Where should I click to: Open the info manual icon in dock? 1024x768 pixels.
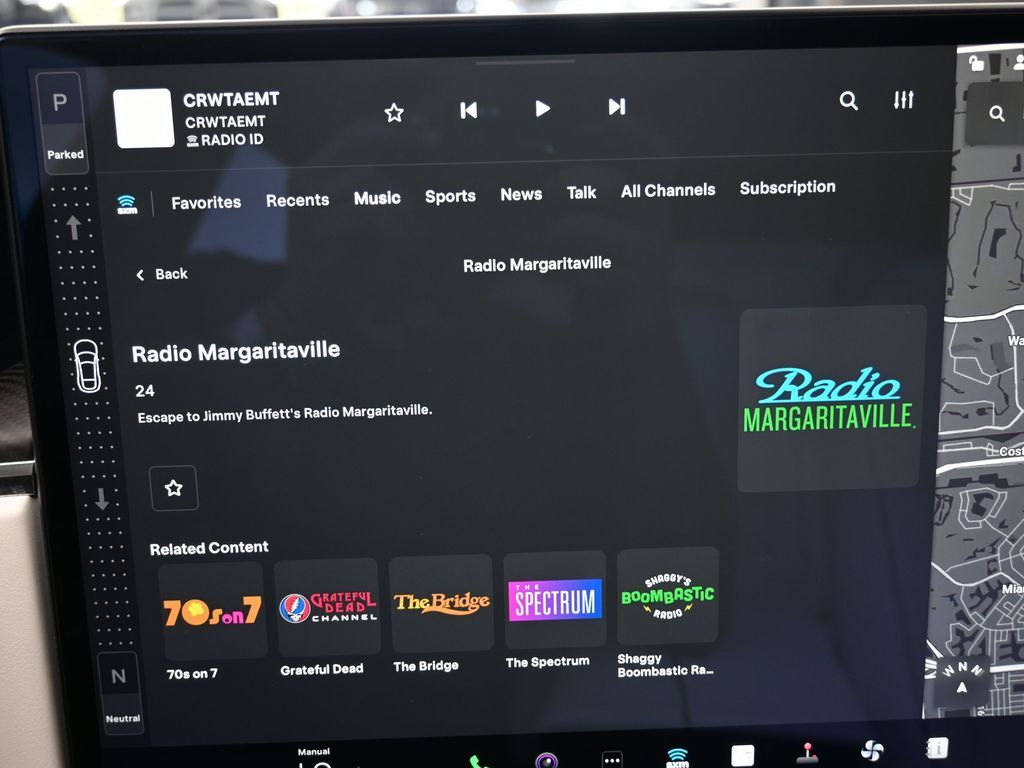click(x=937, y=748)
